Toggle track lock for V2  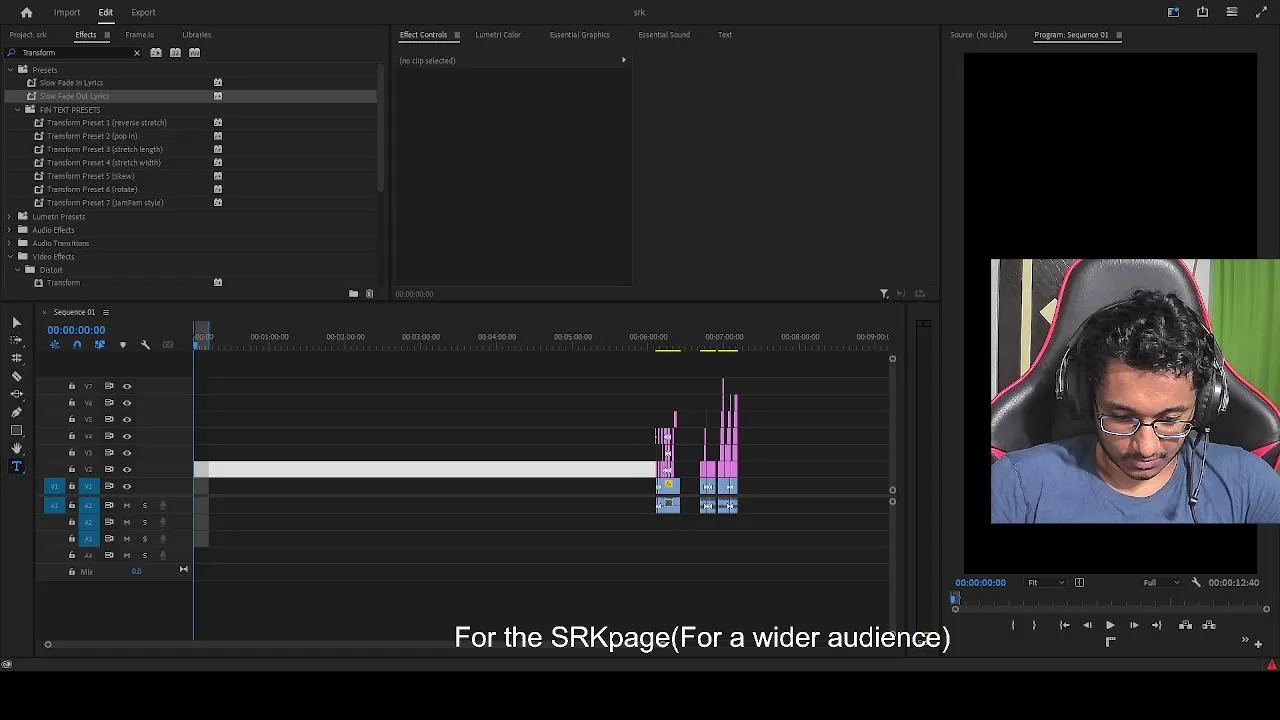(71, 469)
